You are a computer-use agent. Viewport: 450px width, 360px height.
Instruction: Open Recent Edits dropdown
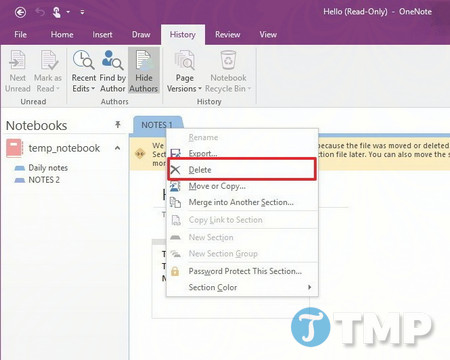pyautogui.click(x=84, y=71)
